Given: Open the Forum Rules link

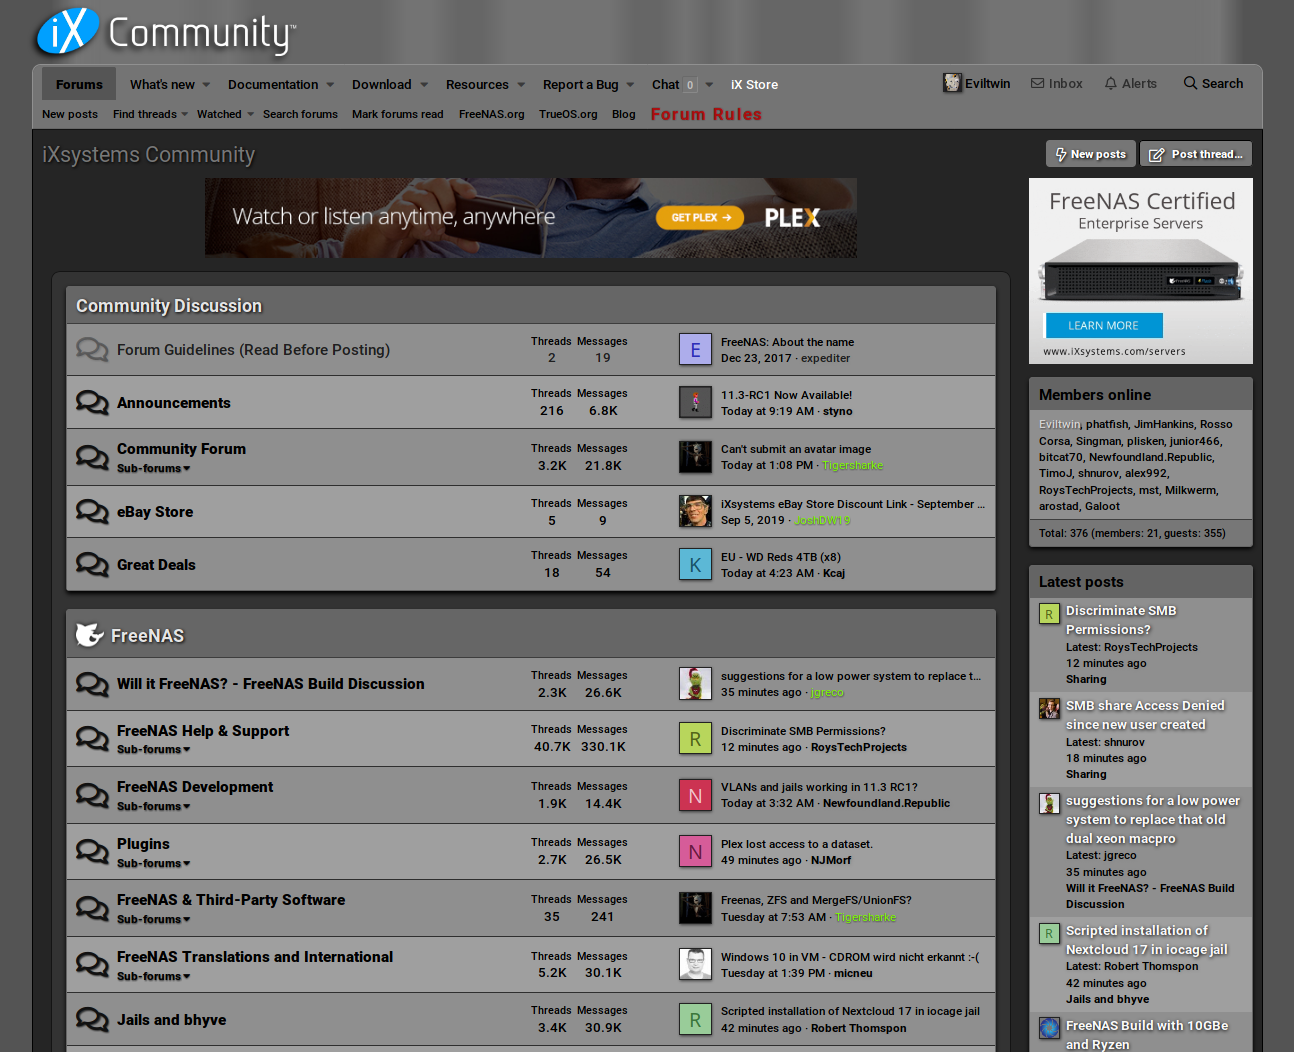Looking at the screenshot, I should point(706,114).
